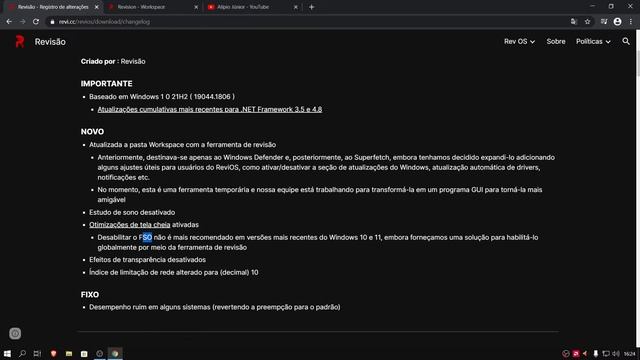Click the taskbar search magnifier
640x360 pixels.
(x=22, y=353)
